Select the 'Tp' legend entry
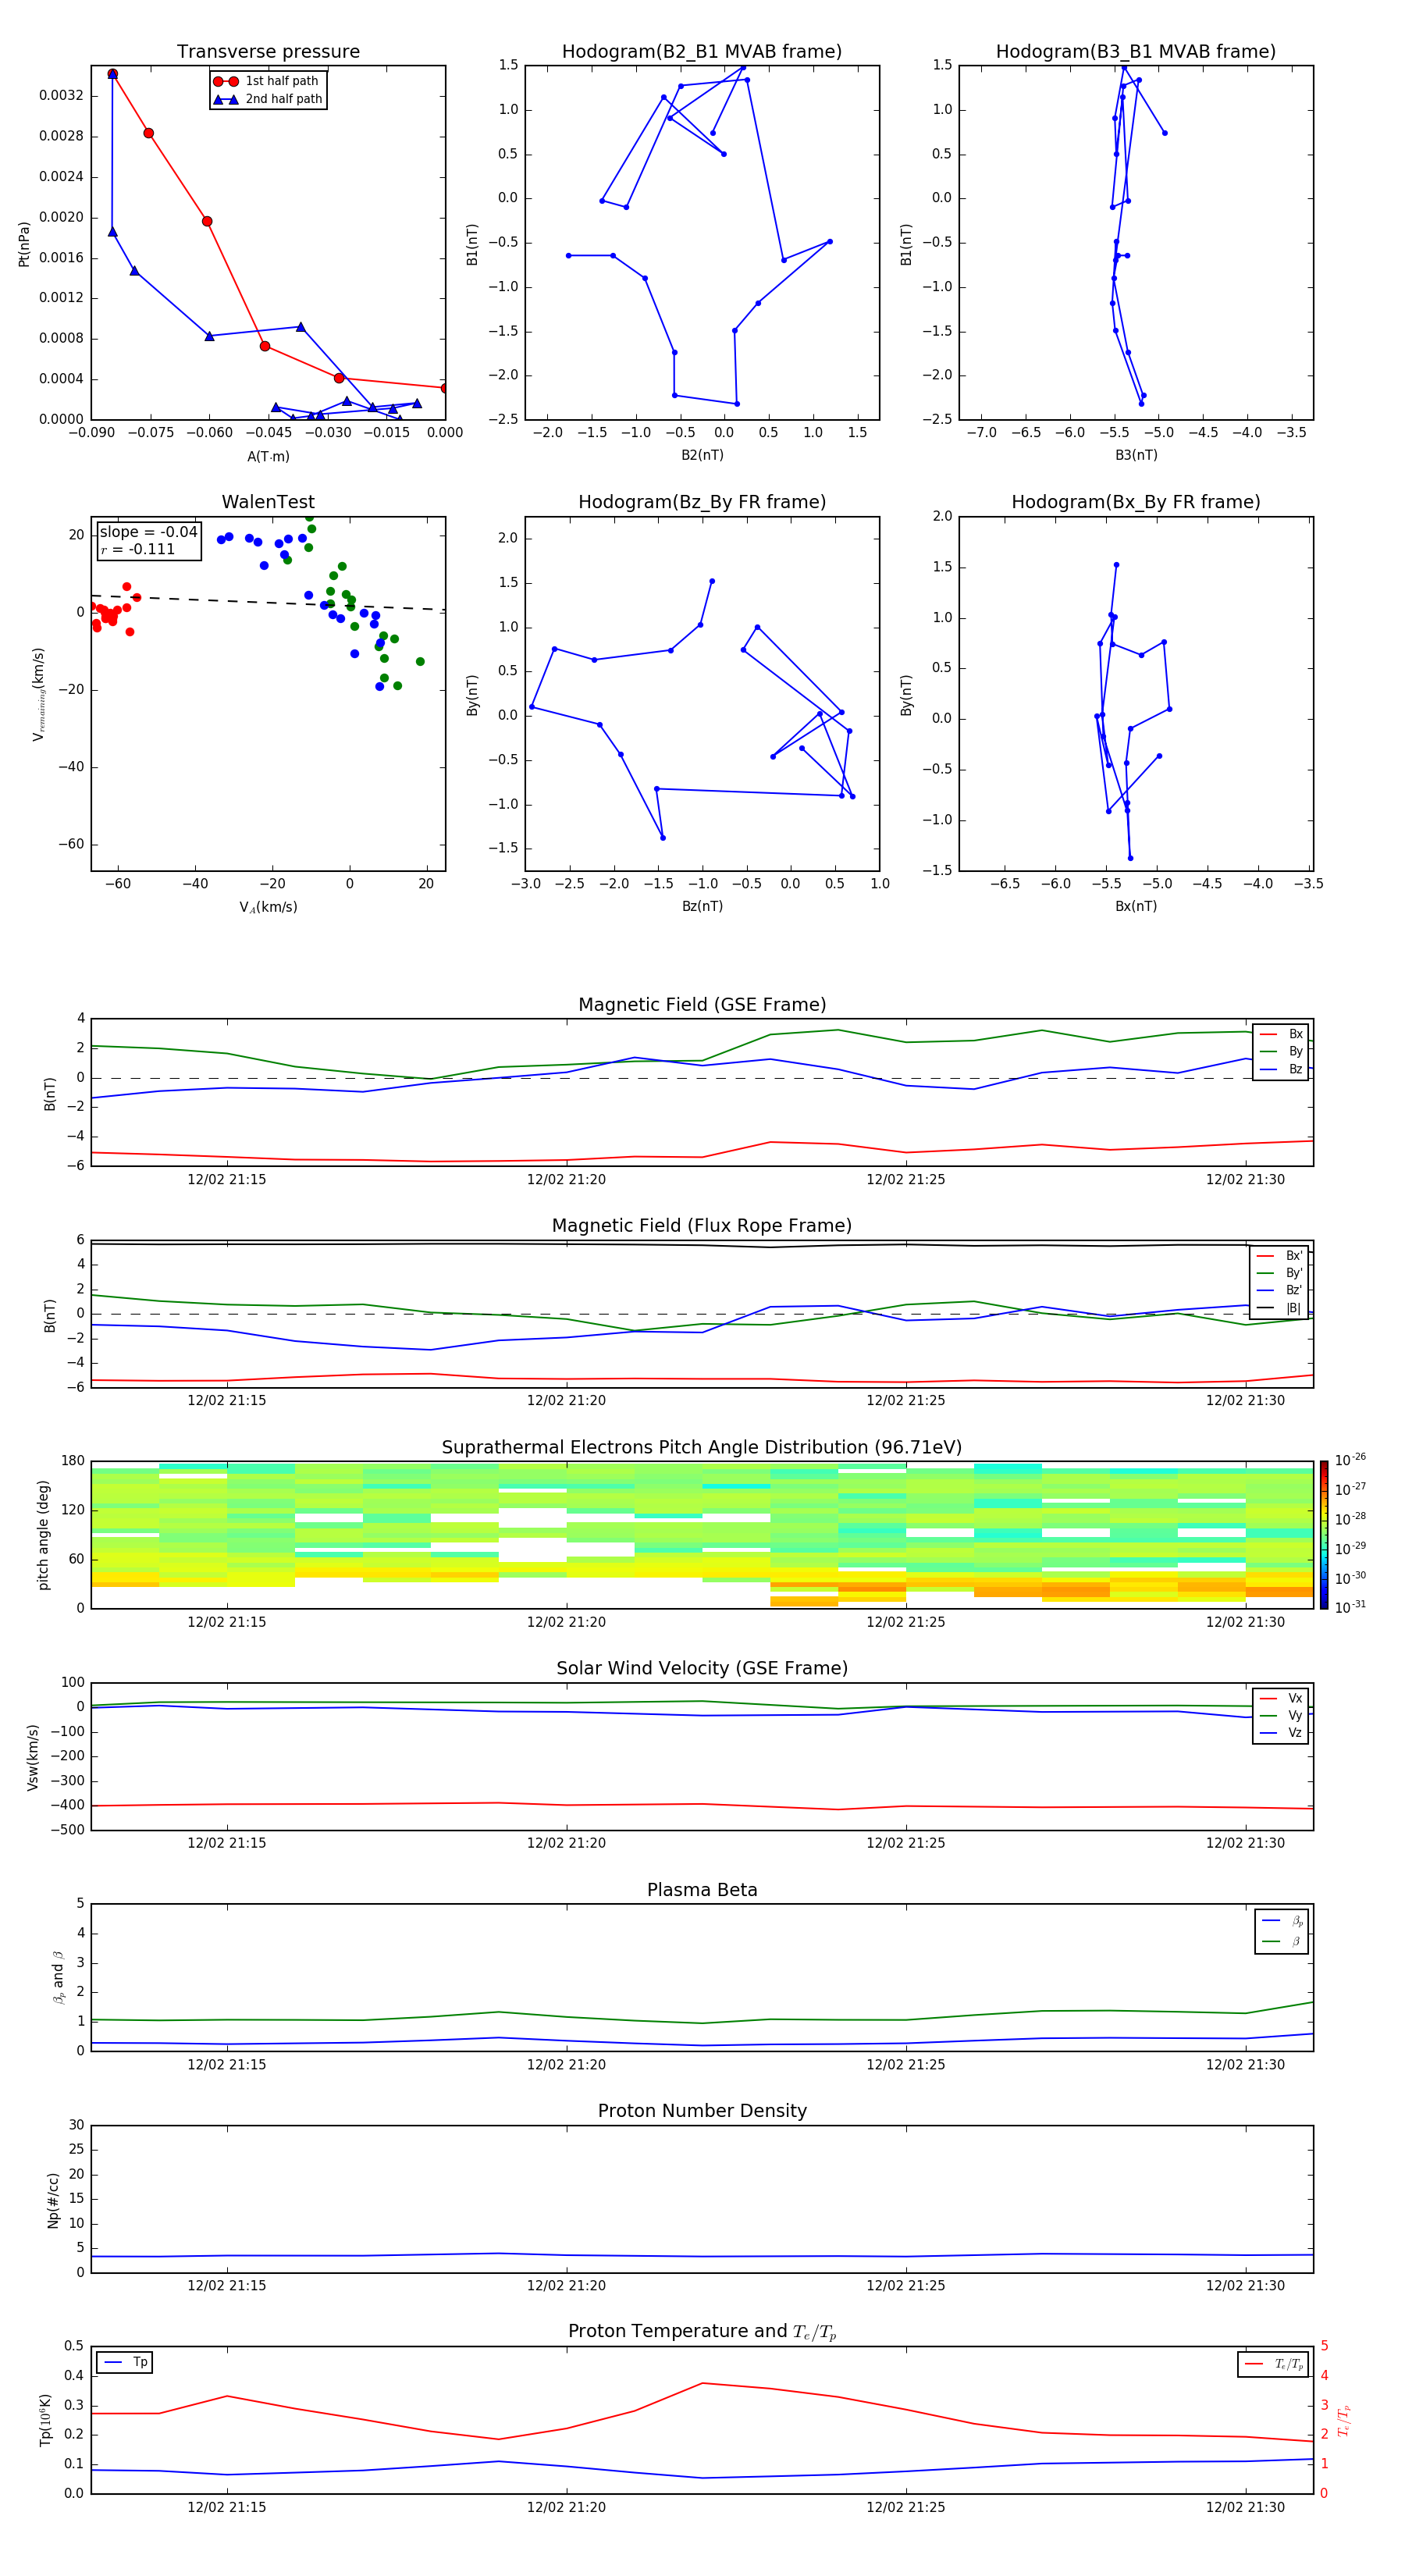Viewport: 1405px width, 2576px height. (x=125, y=2362)
